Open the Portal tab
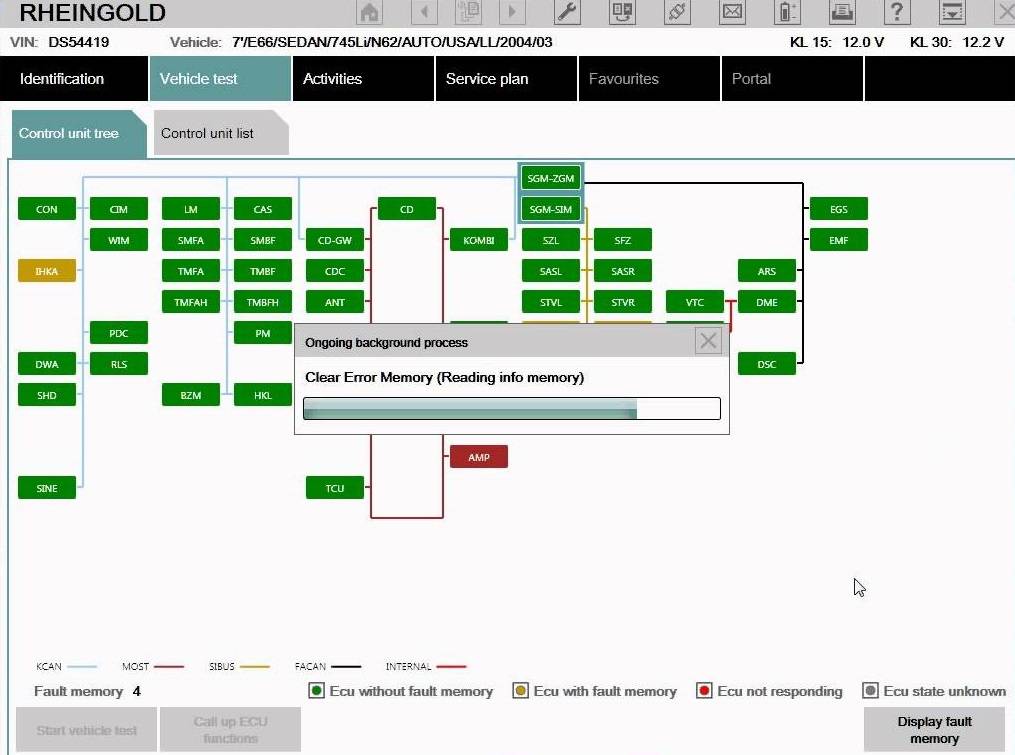Image resolution: width=1015 pixels, height=755 pixels. click(792, 78)
